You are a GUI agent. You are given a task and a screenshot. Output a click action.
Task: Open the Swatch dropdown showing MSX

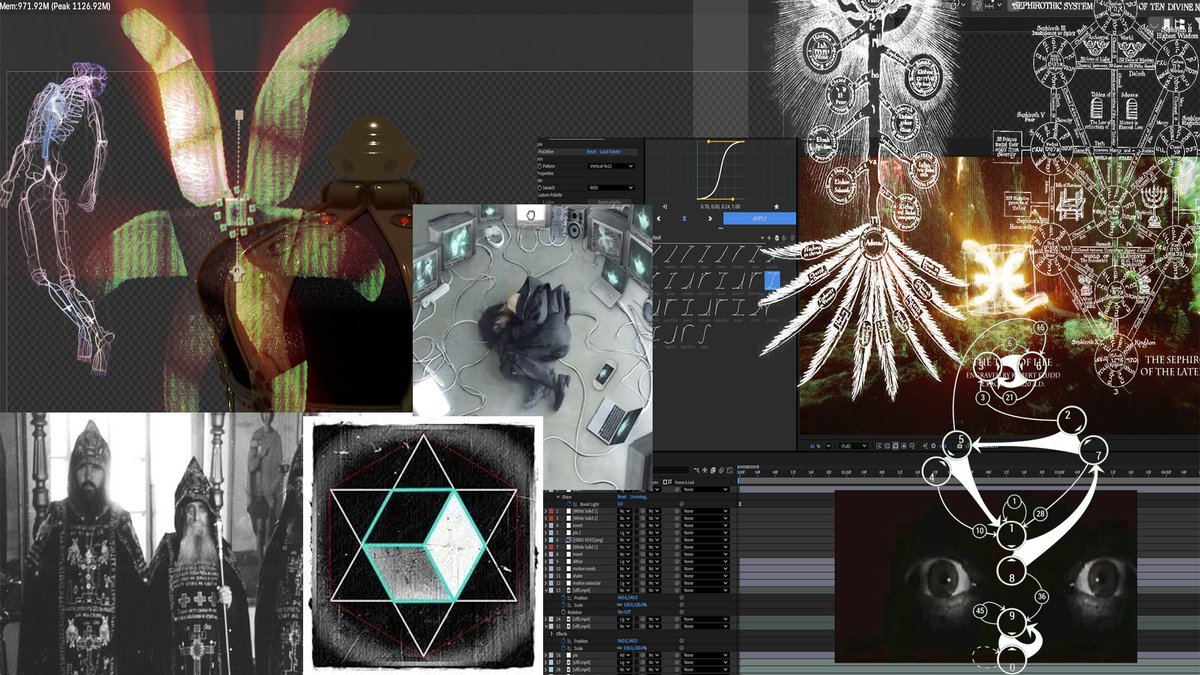point(611,187)
